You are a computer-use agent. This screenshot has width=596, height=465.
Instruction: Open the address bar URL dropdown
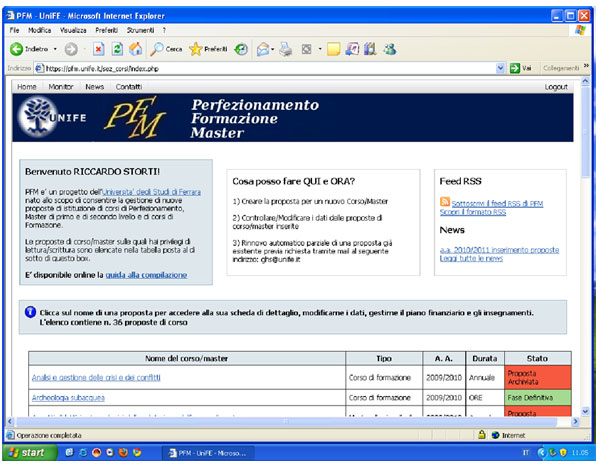click(501, 68)
